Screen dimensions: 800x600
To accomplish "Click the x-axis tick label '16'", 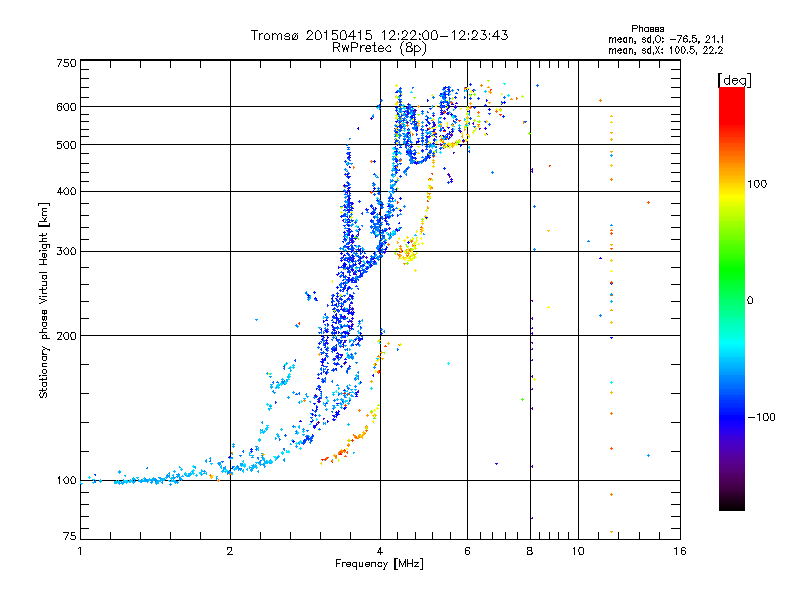I will [x=680, y=551].
